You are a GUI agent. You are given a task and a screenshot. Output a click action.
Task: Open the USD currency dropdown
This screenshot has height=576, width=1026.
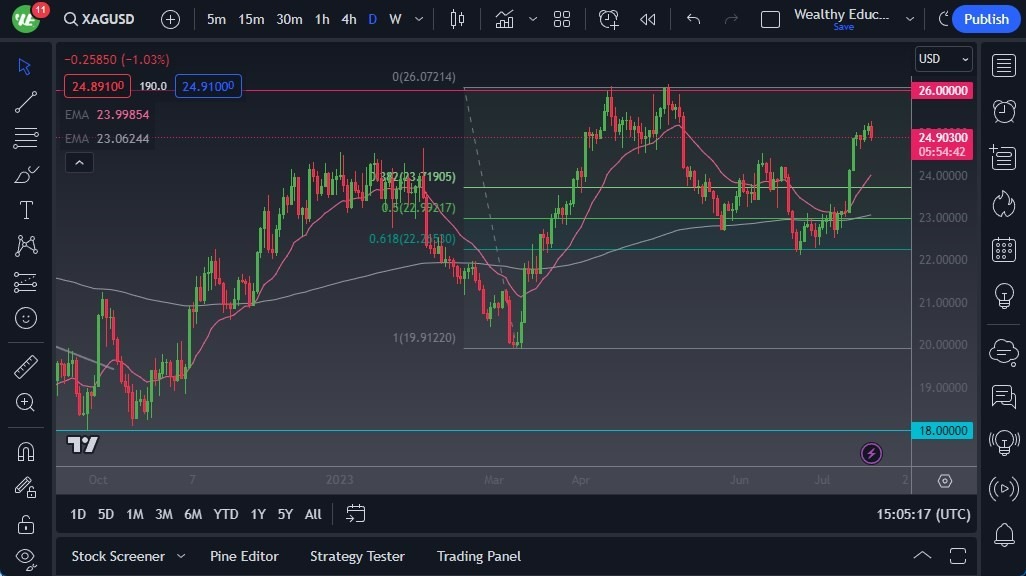(x=941, y=59)
